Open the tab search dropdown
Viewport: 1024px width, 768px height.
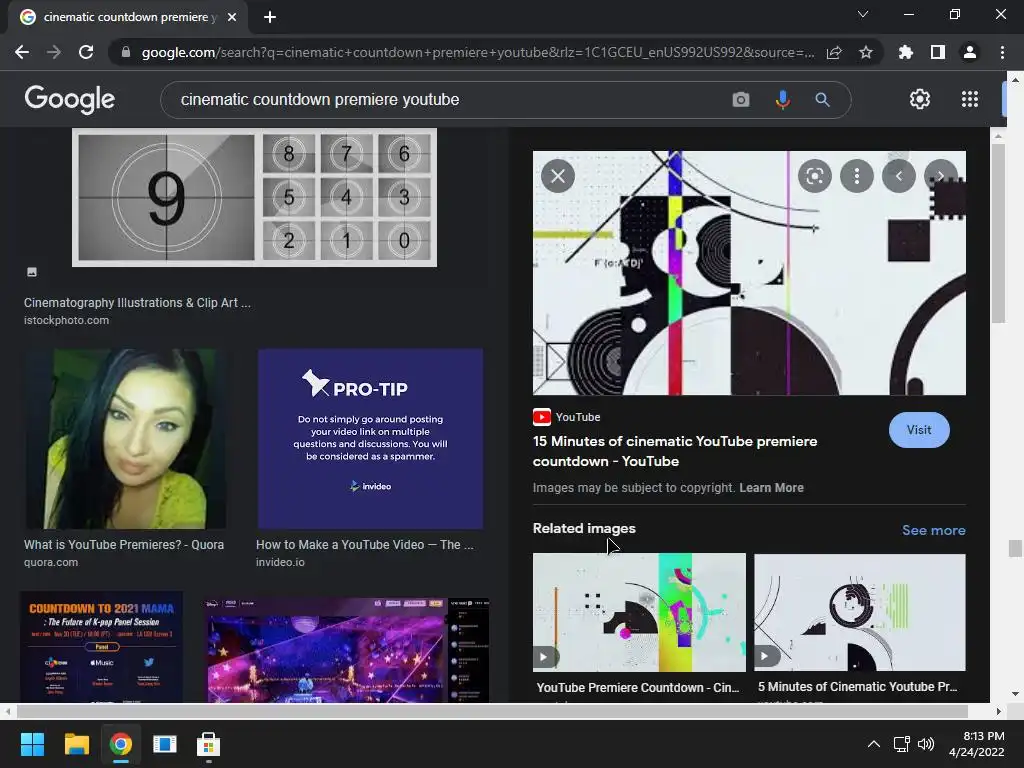pyautogui.click(x=863, y=14)
